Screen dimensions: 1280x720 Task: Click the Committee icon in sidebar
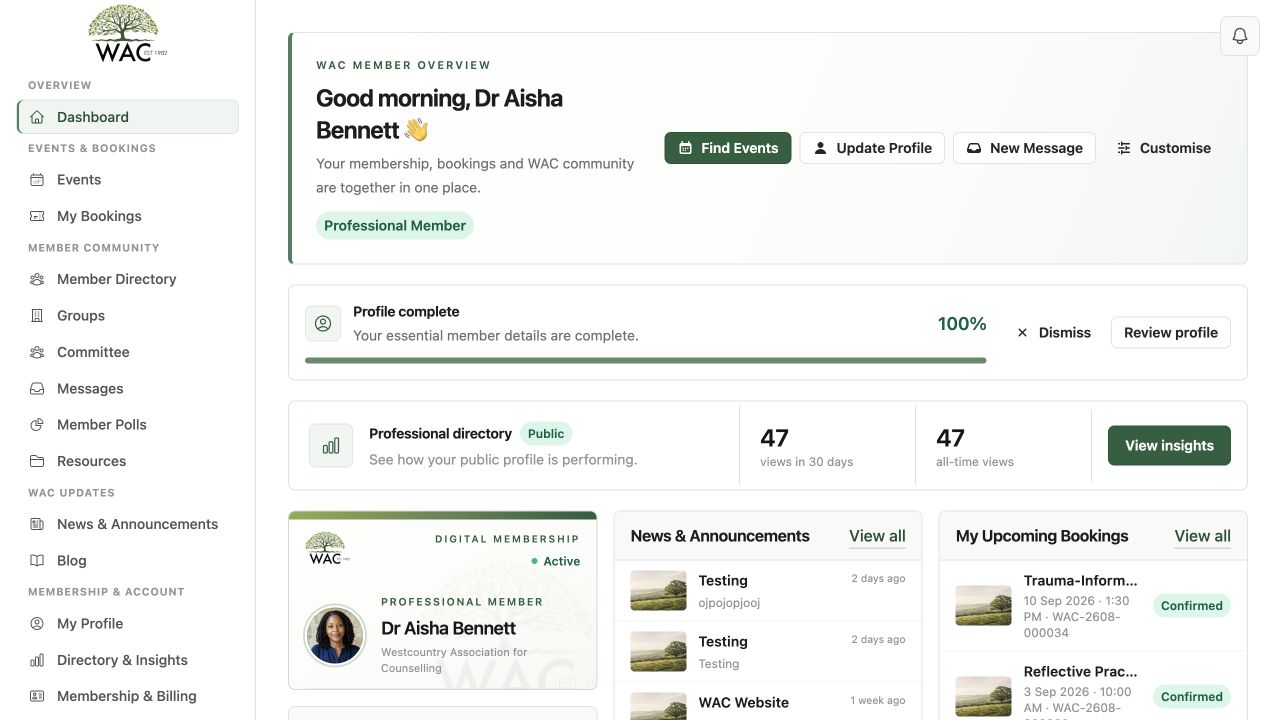pos(37,352)
